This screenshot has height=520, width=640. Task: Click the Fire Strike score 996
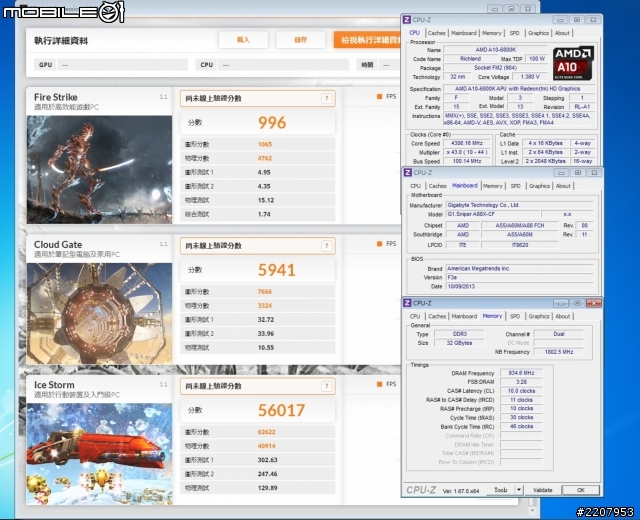(x=272, y=122)
